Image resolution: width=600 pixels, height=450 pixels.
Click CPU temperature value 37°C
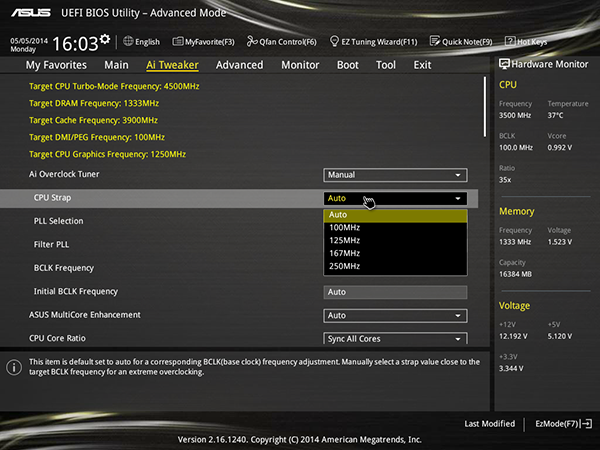tap(555, 115)
